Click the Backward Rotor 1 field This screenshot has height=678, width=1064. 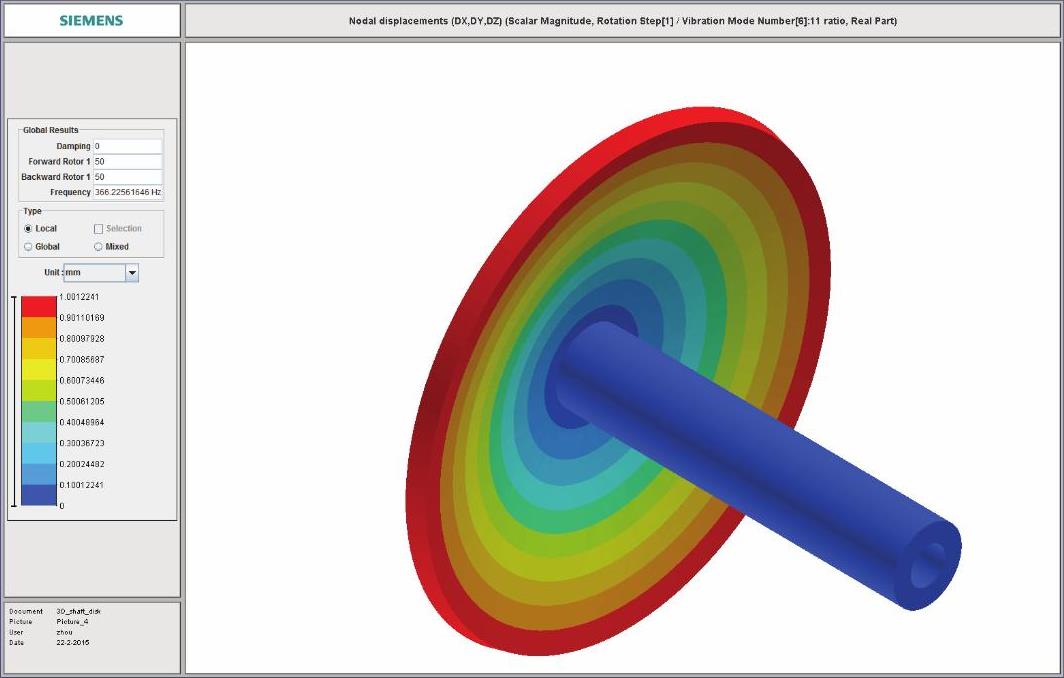click(127, 177)
